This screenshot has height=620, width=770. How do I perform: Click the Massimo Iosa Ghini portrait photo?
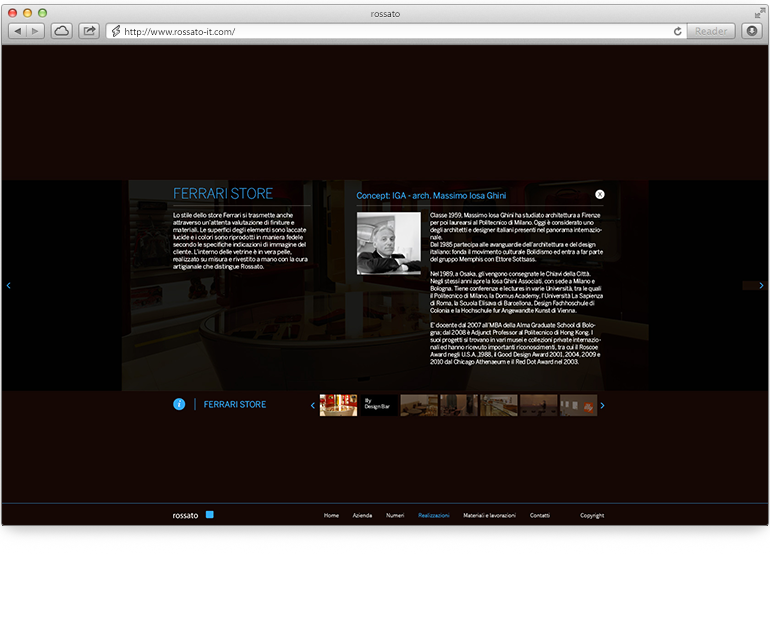pos(388,243)
